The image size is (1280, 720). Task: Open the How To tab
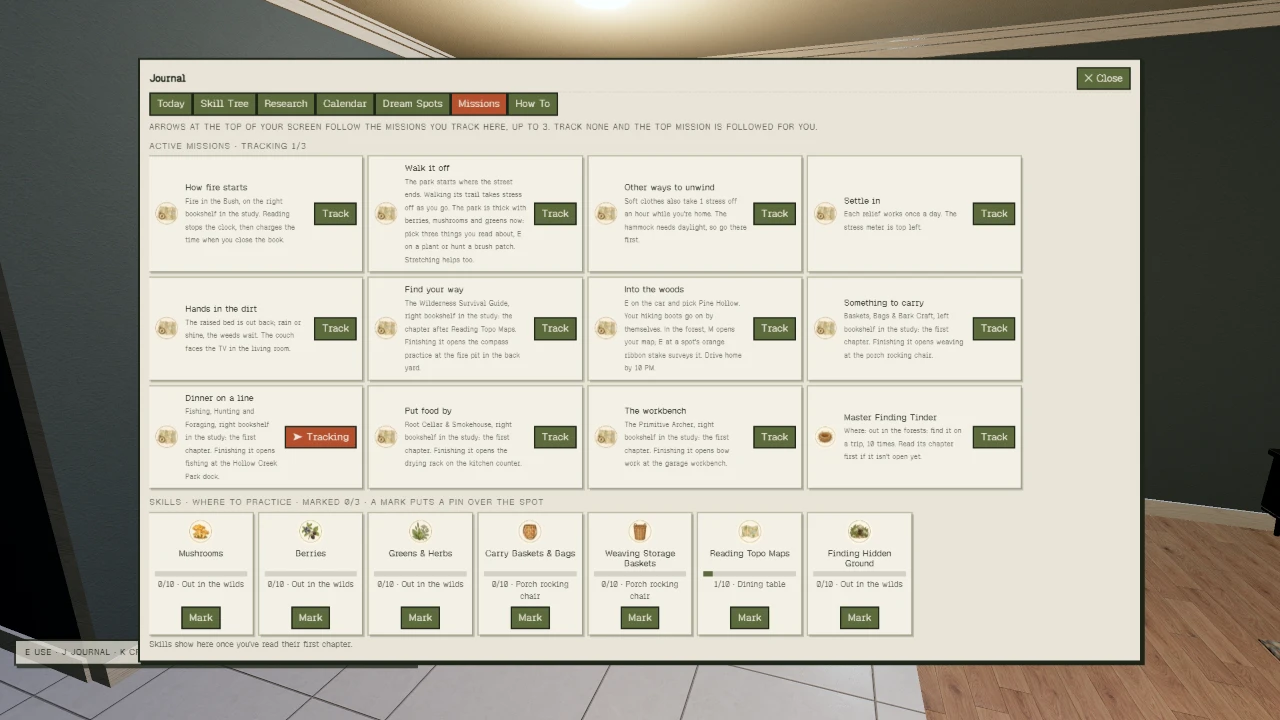click(532, 104)
